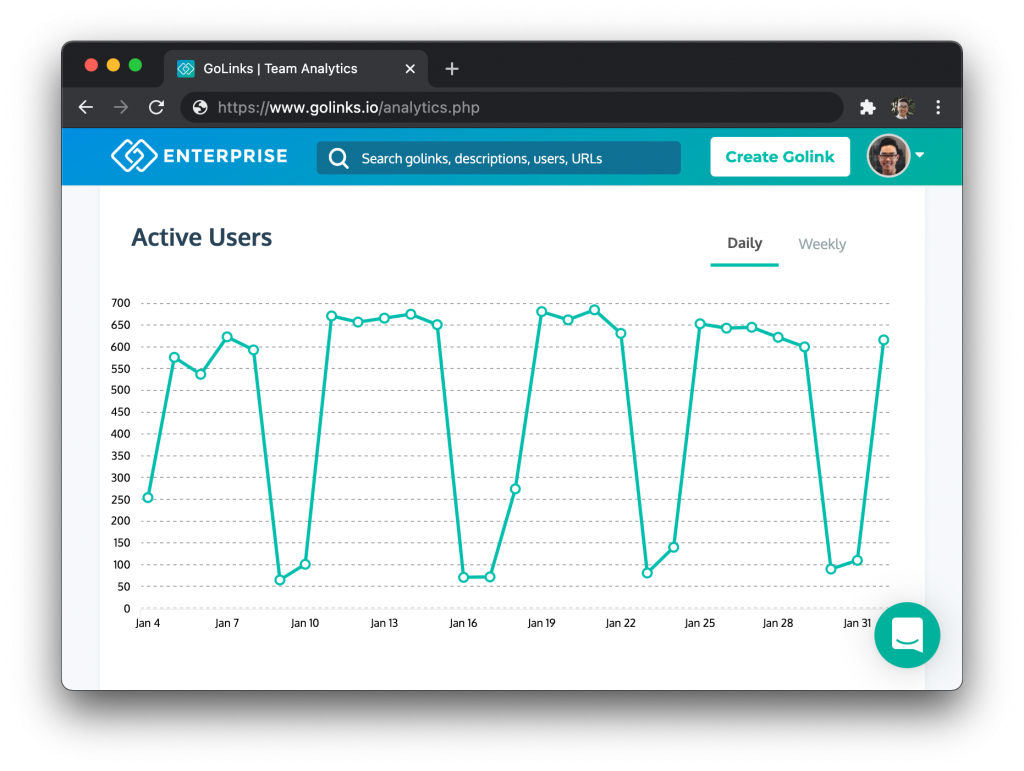The width and height of the screenshot is (1024, 771).
Task: Click the site information globe icon in address bar
Action: [x=199, y=107]
